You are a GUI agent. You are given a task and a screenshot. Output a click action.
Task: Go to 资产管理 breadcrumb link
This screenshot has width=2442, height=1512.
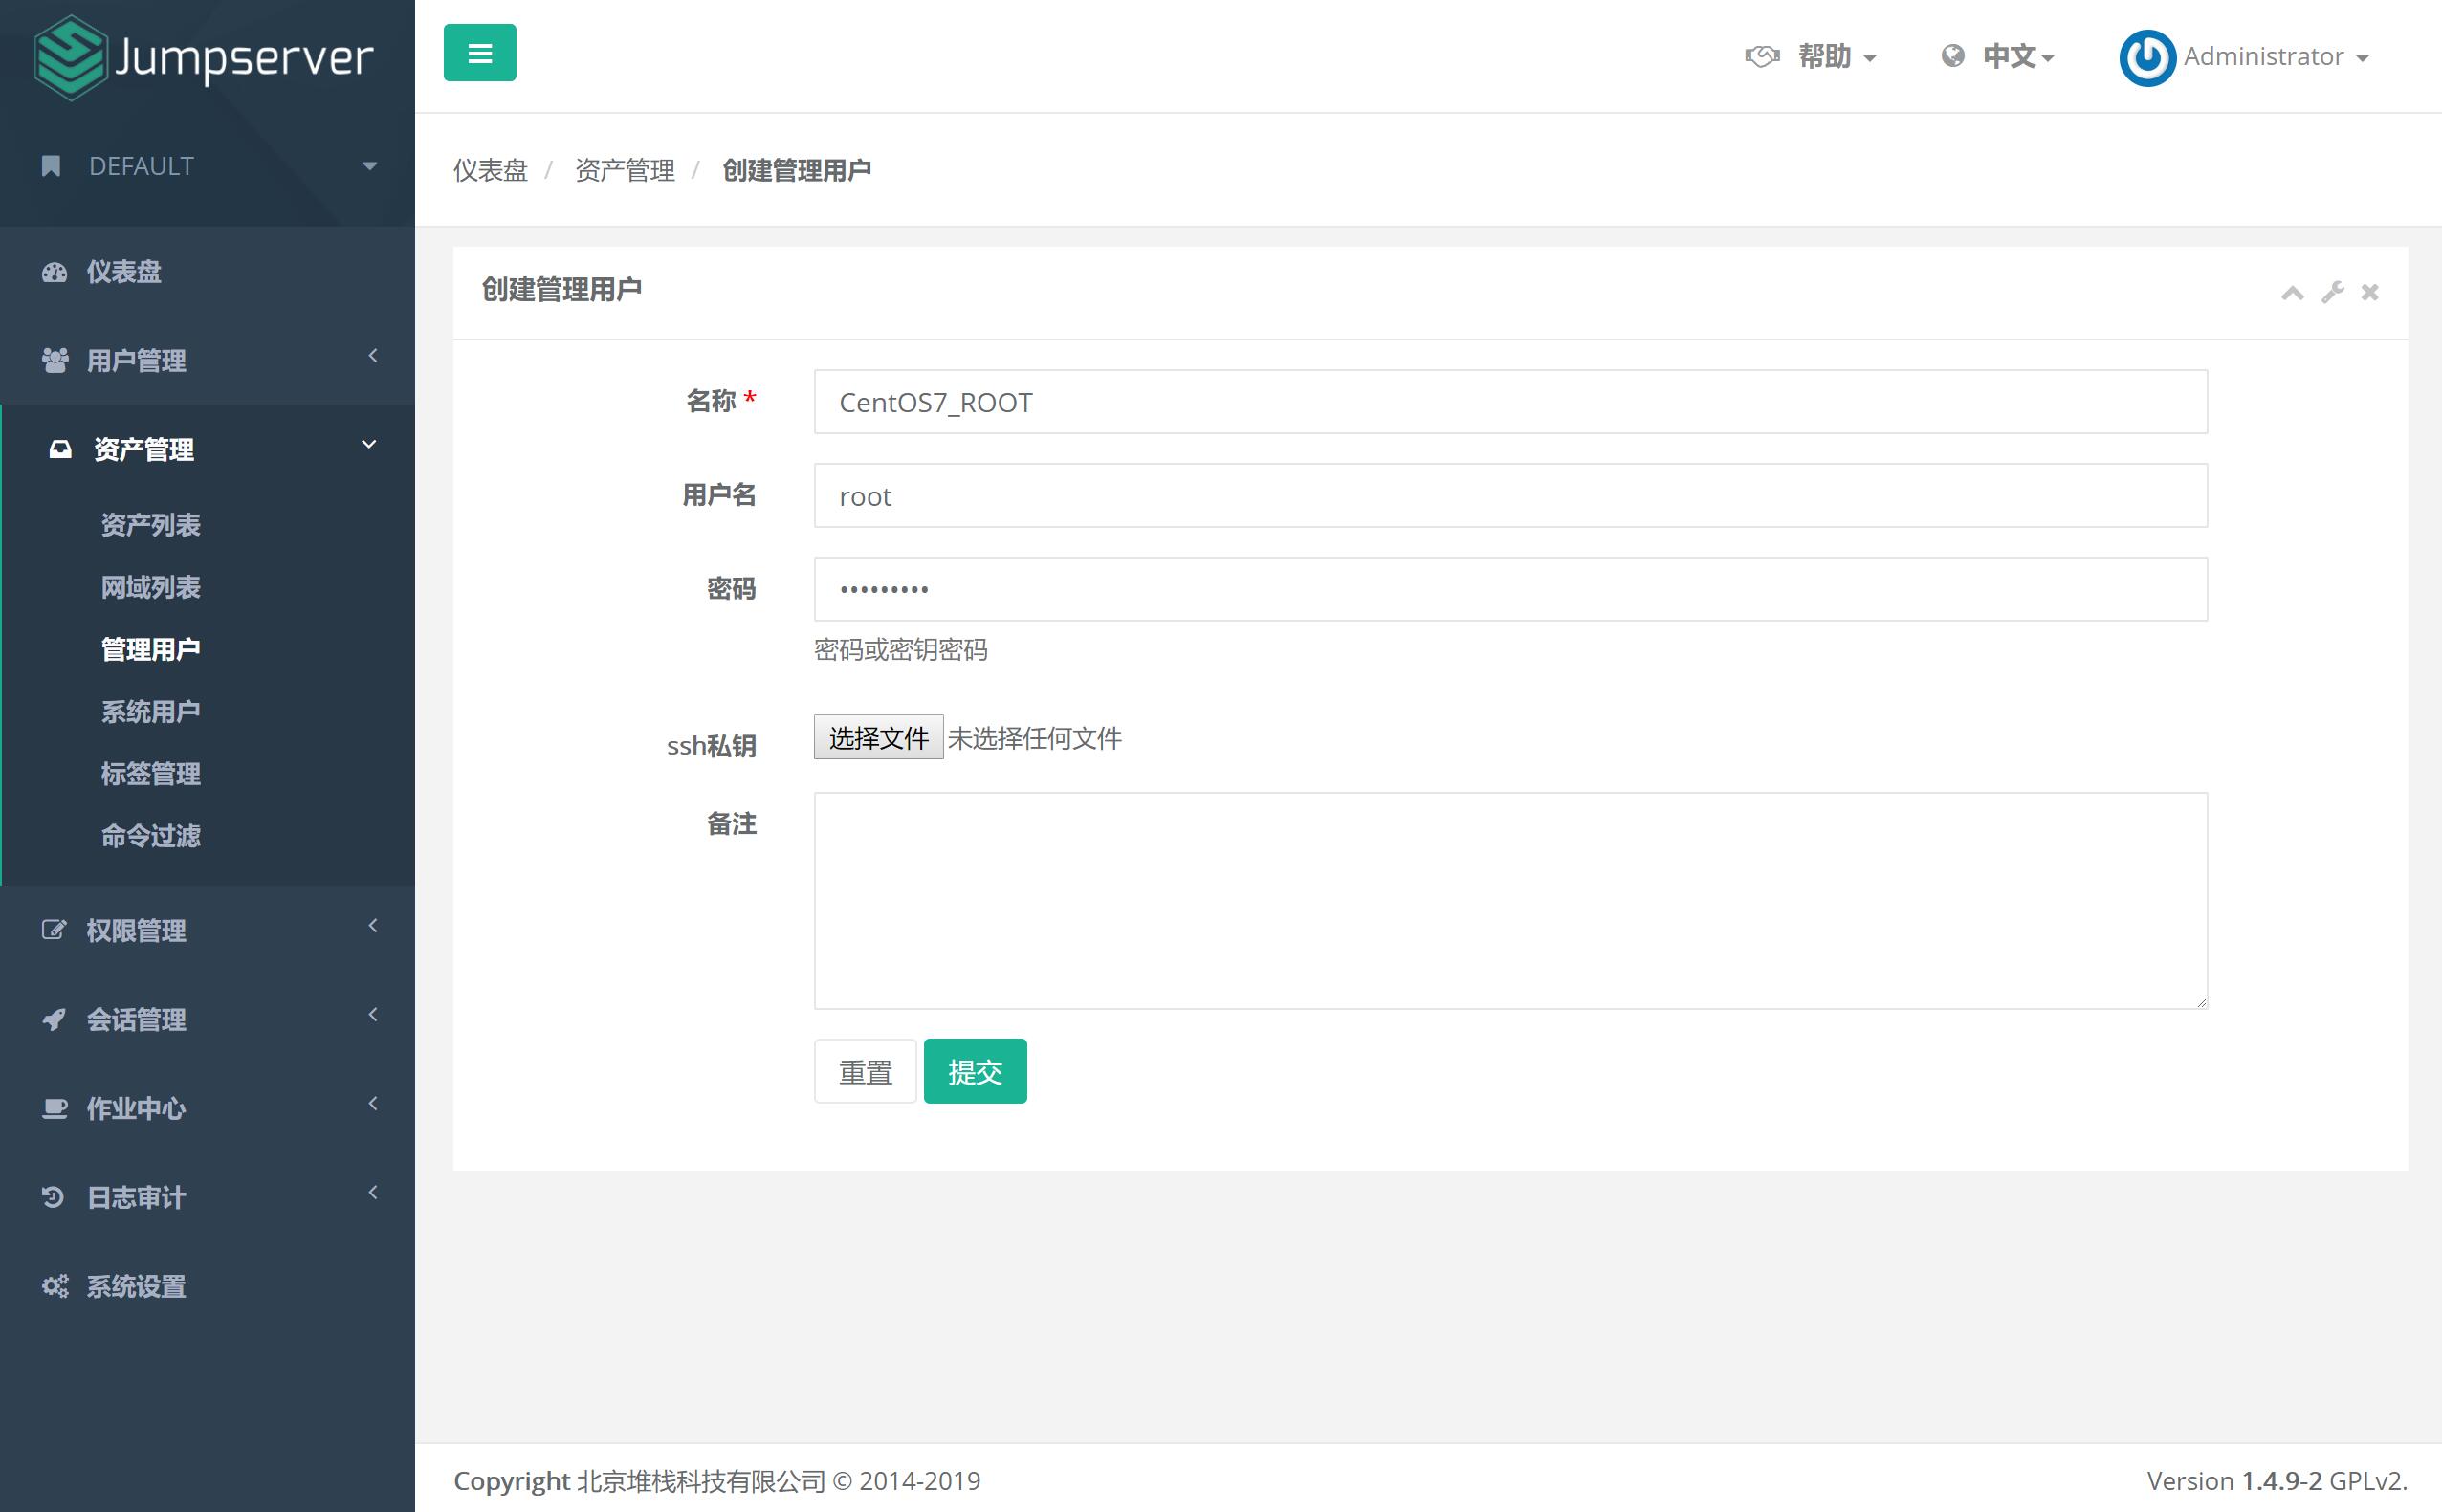click(x=625, y=170)
